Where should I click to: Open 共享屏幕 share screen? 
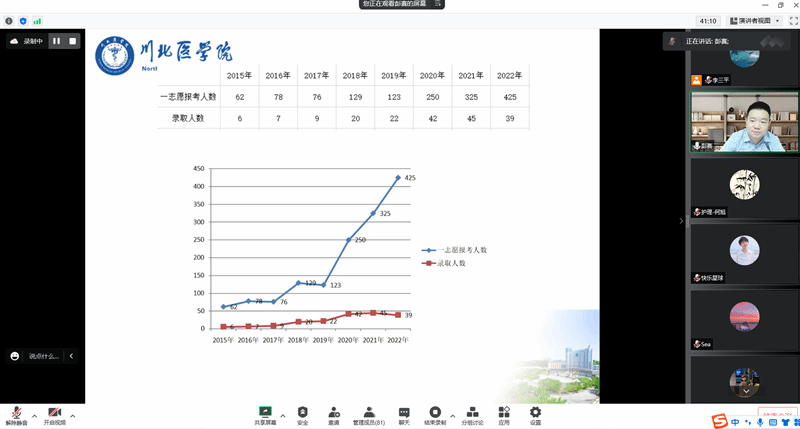click(265, 414)
